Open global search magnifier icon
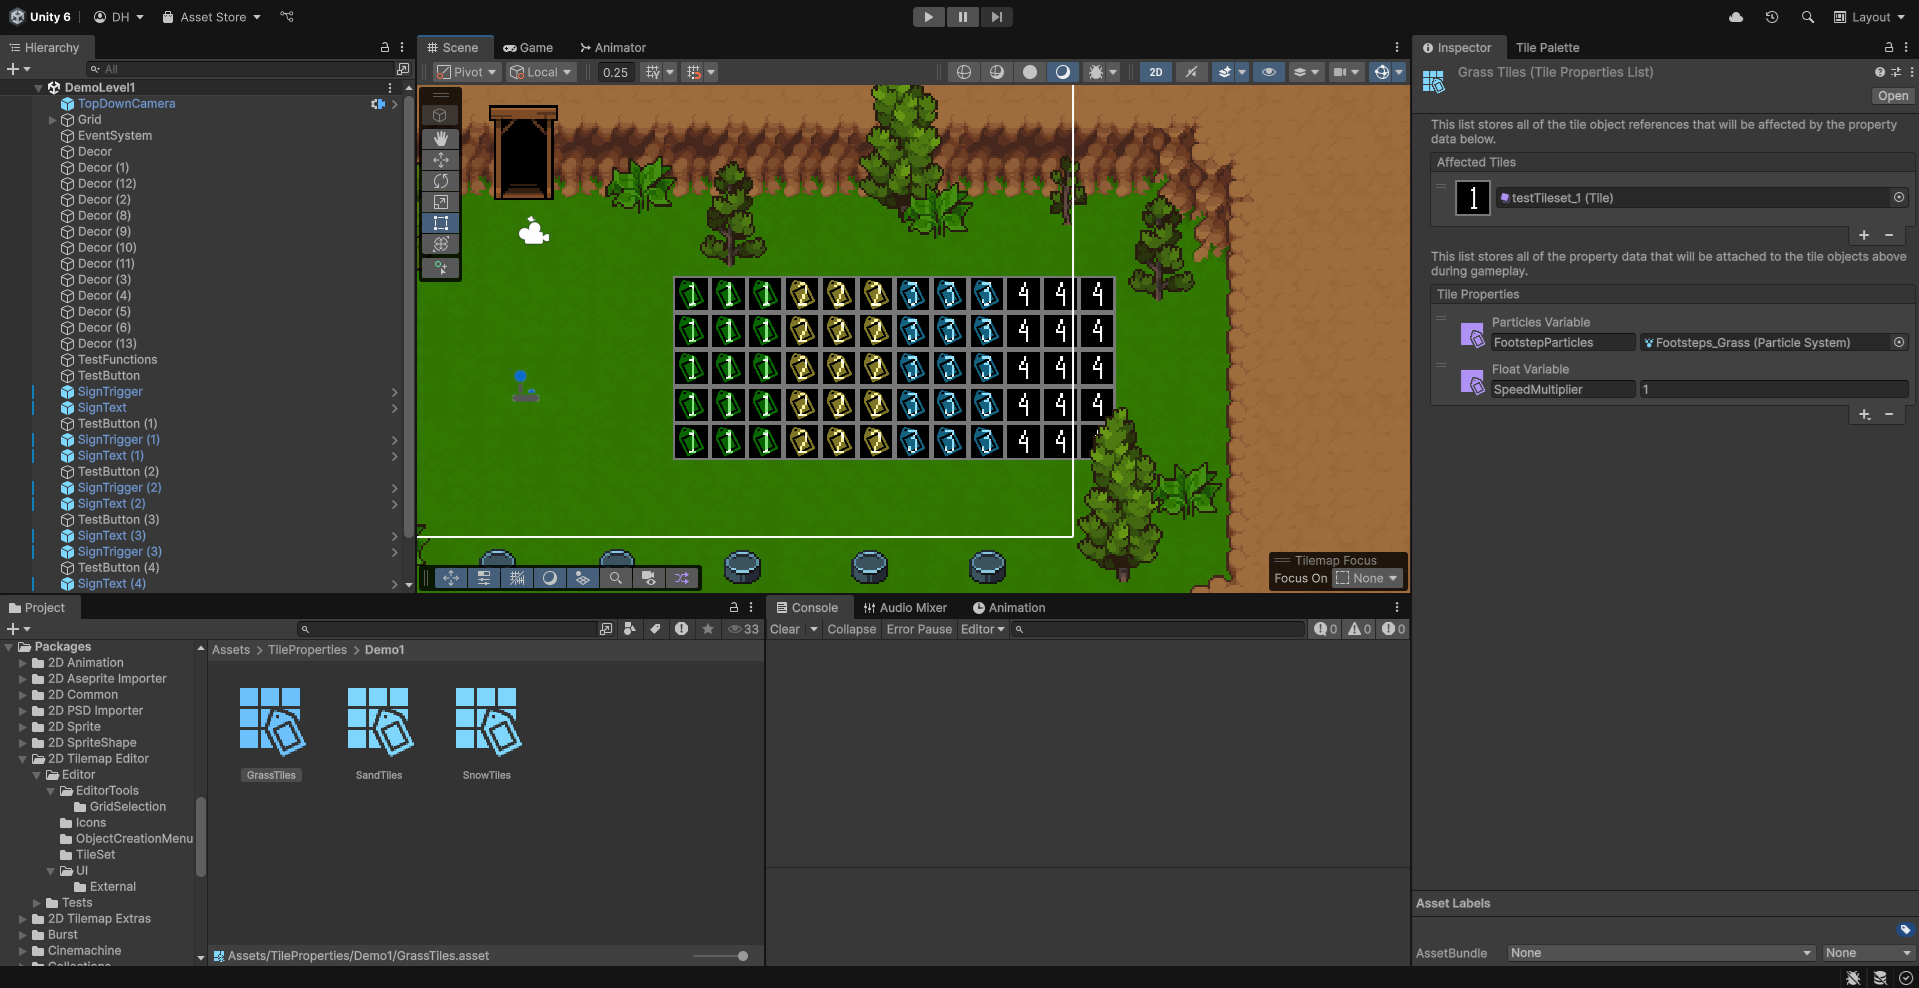The width and height of the screenshot is (1919, 988). pos(1807,17)
